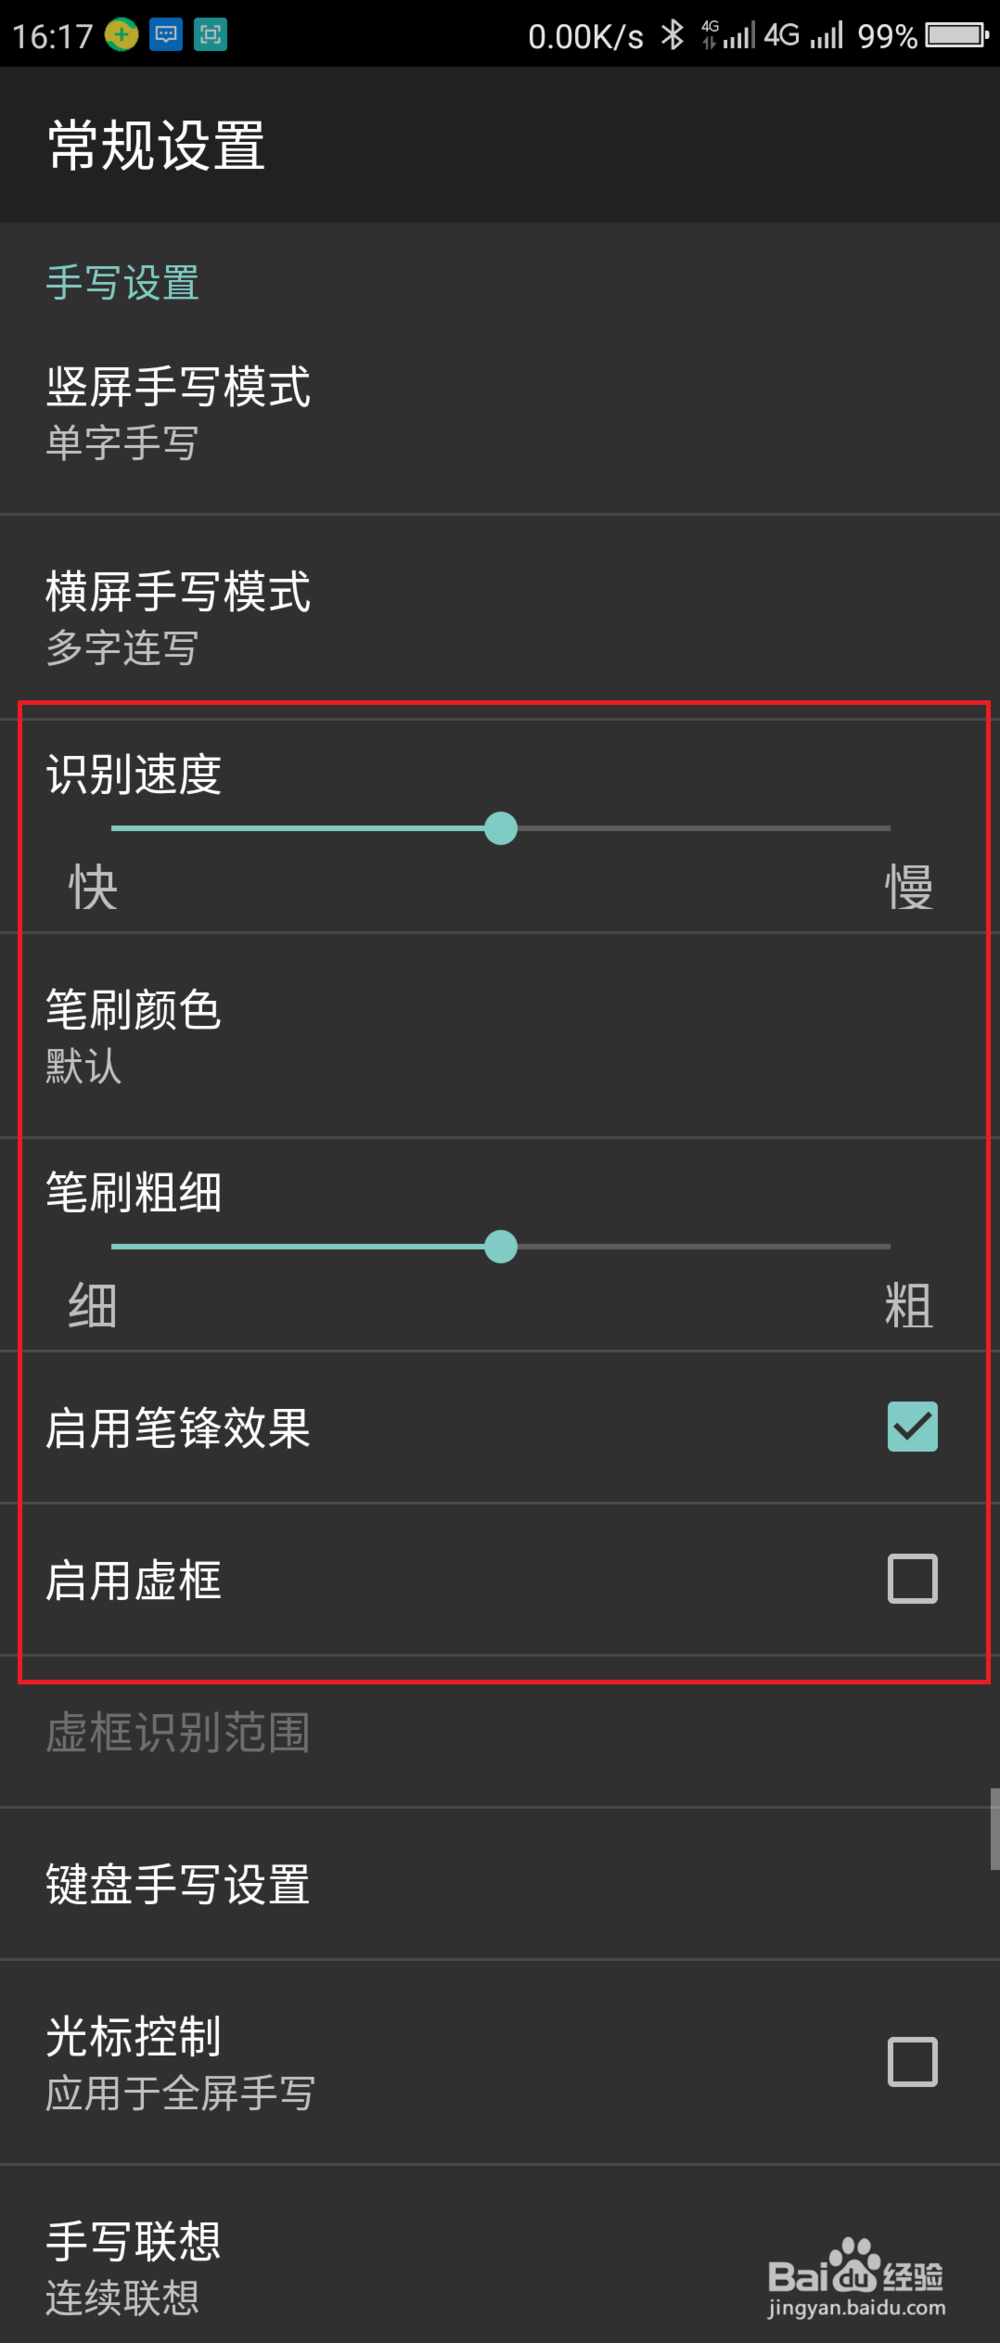Enable the 启用虚框 option
1000x2343 pixels.
pyautogui.click(x=911, y=1579)
